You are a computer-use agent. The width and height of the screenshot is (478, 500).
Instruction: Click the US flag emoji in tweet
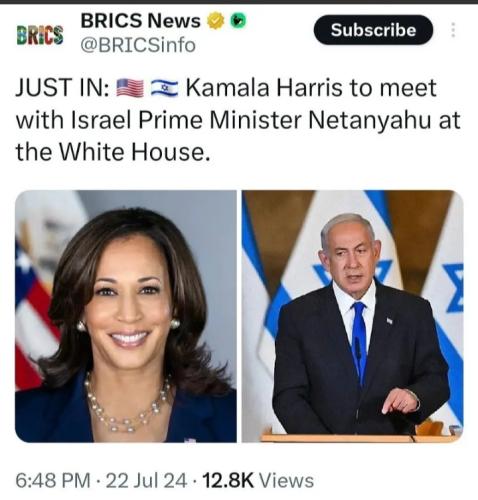click(x=130, y=88)
